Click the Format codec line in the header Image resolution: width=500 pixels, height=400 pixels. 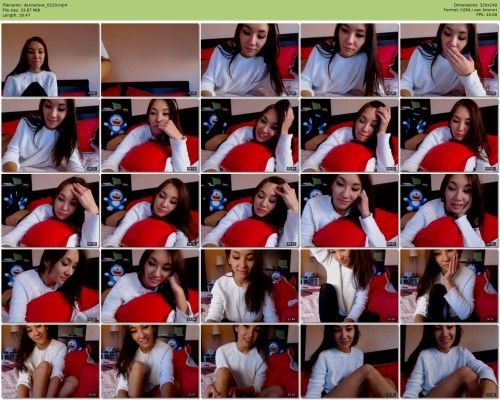(470, 10)
